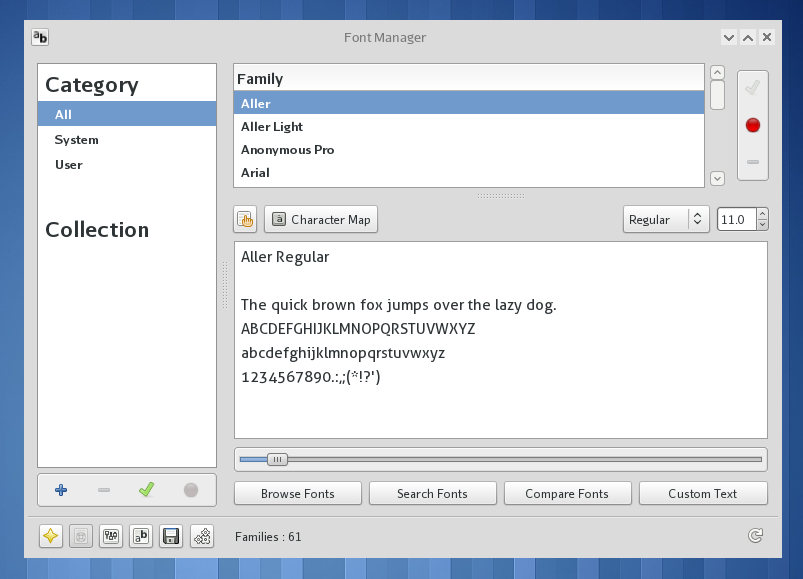The width and height of the screenshot is (803, 579).
Task: Select the Anonymous Pro font family
Action: [x=469, y=149]
